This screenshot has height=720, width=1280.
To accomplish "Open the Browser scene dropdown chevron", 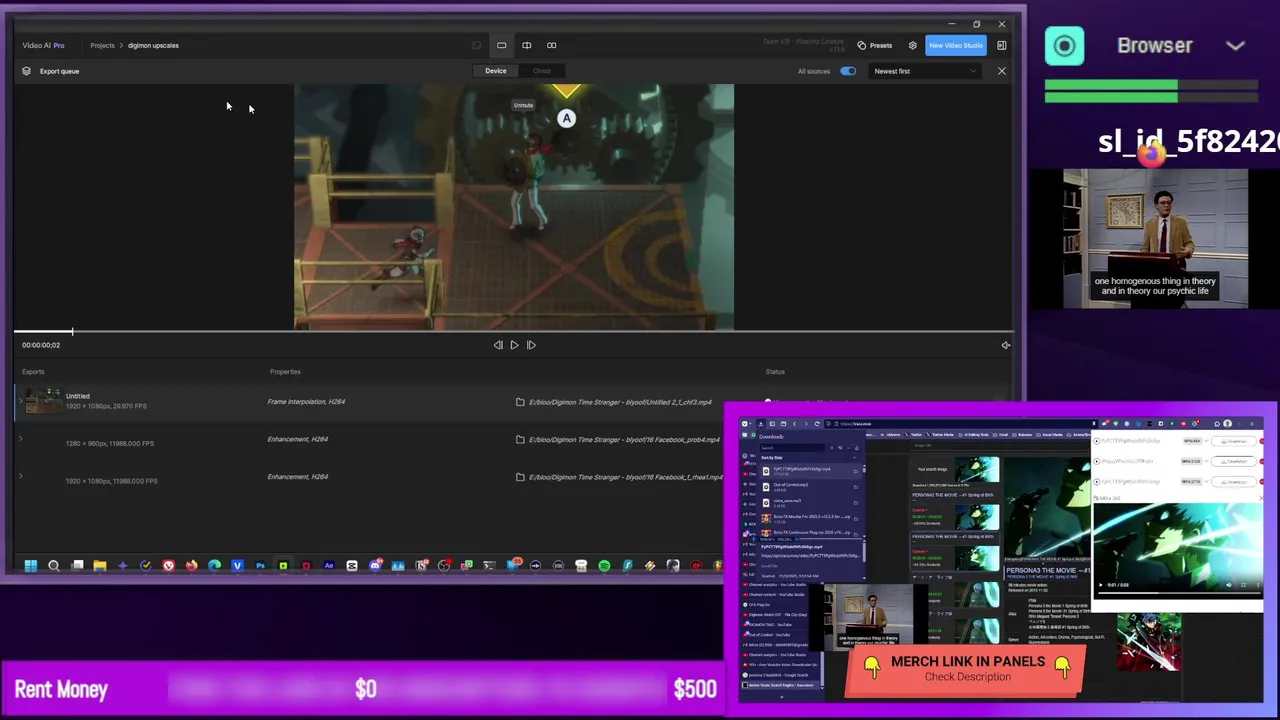I will [x=1235, y=46].
